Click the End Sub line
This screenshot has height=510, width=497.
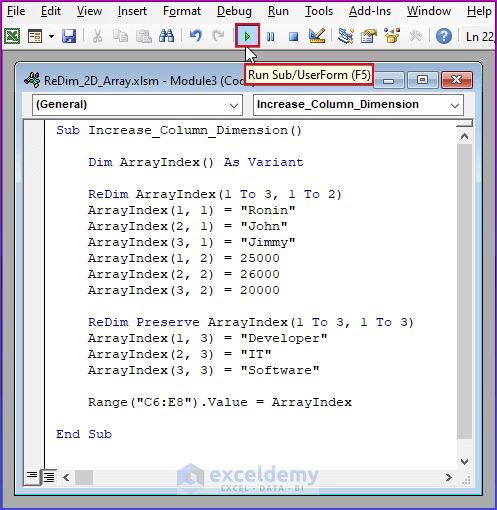(84, 434)
